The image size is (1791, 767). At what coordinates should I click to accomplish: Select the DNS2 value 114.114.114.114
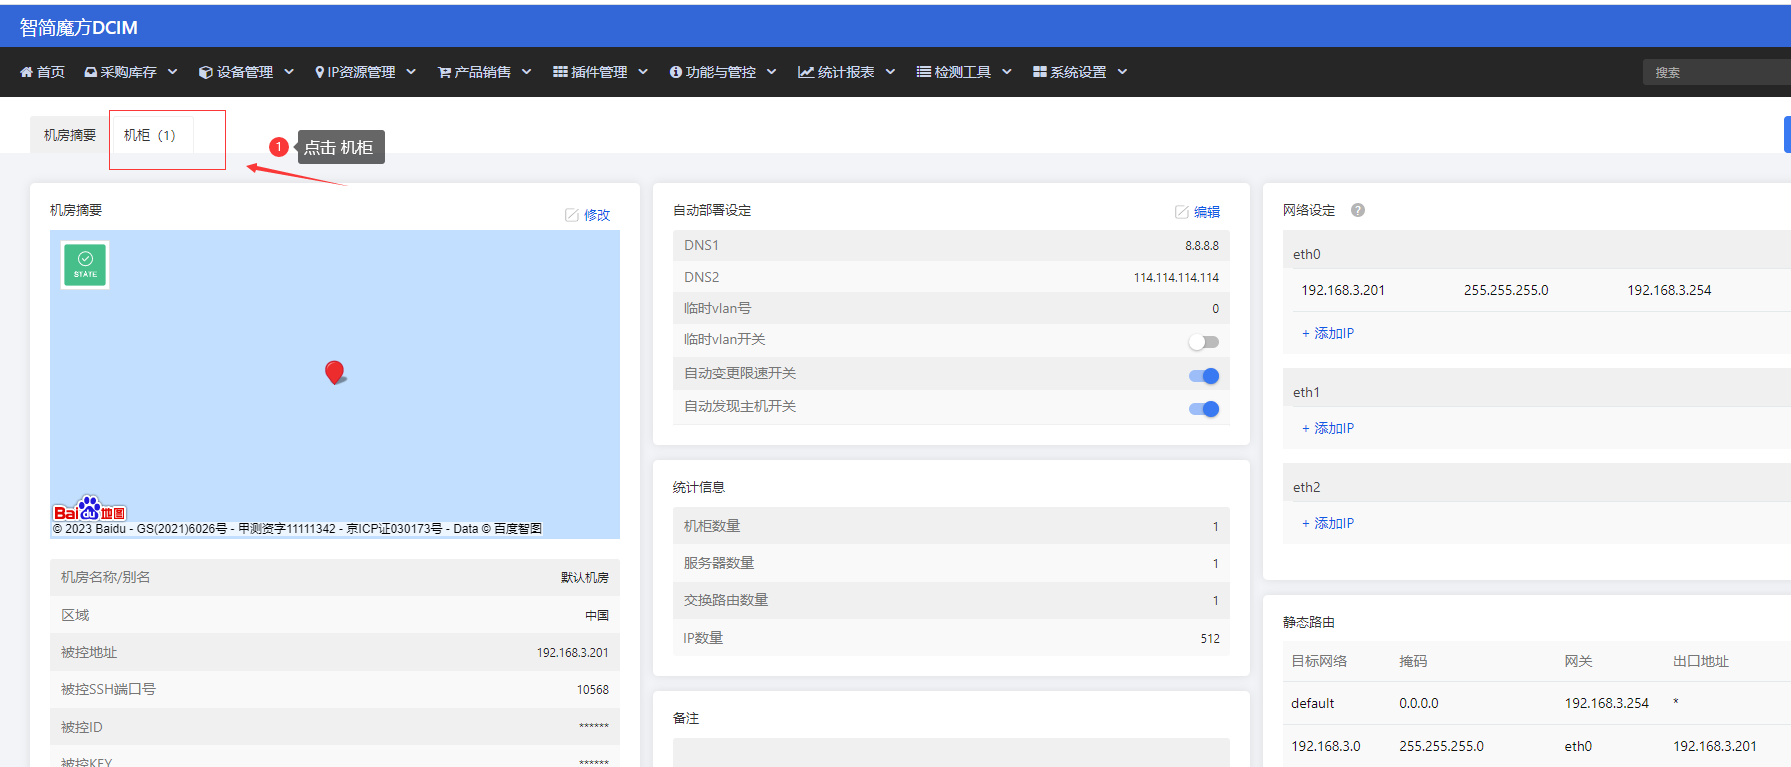1176,277
